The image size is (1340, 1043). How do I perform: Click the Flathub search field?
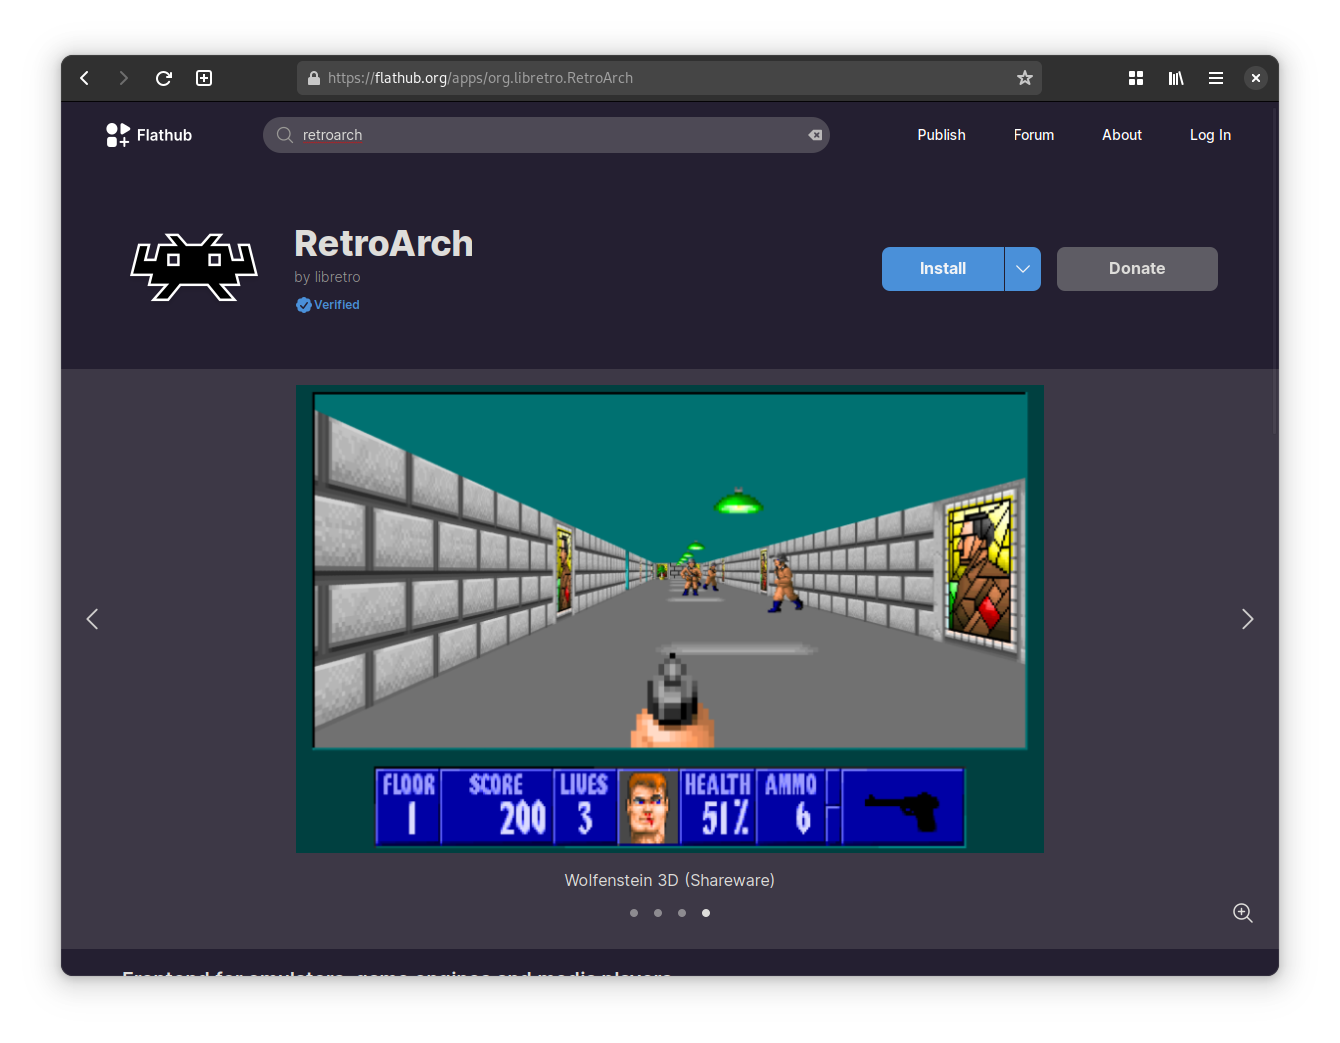[x=546, y=135]
